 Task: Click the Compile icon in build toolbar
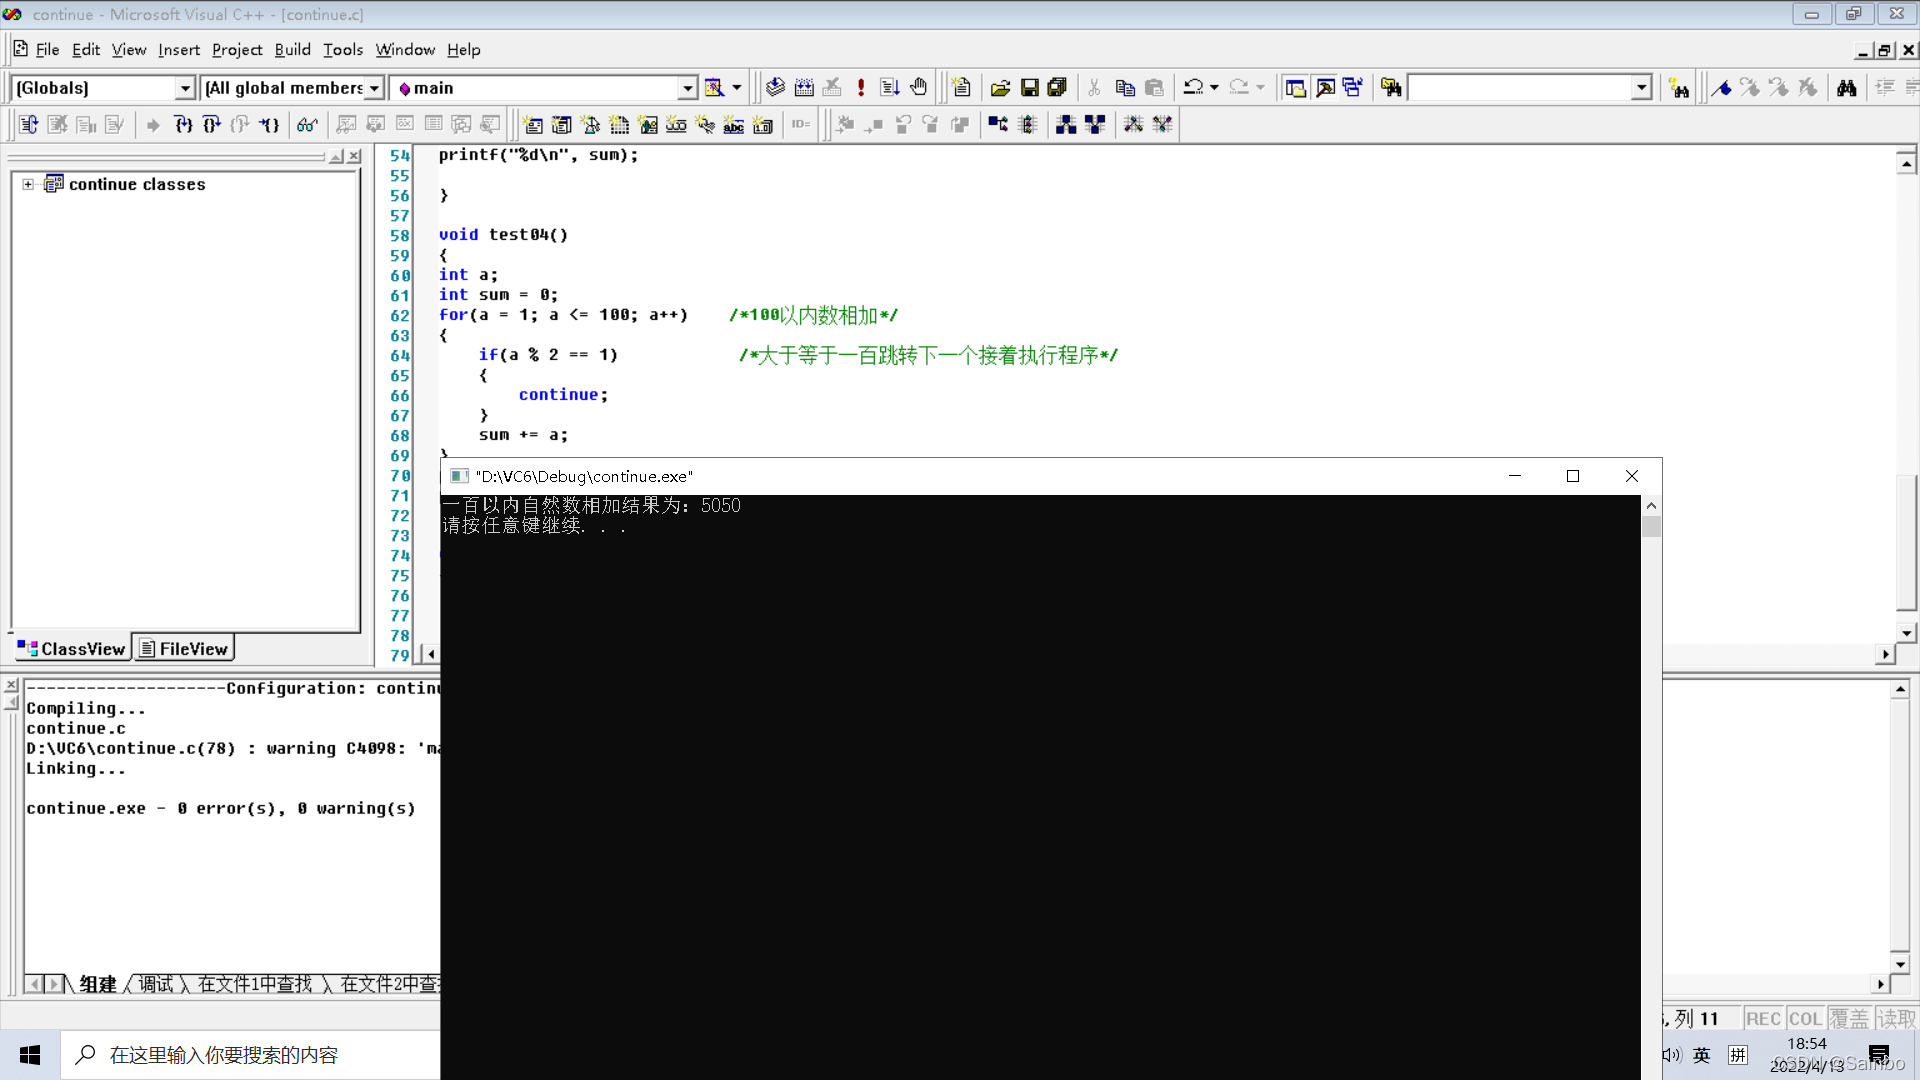point(775,88)
